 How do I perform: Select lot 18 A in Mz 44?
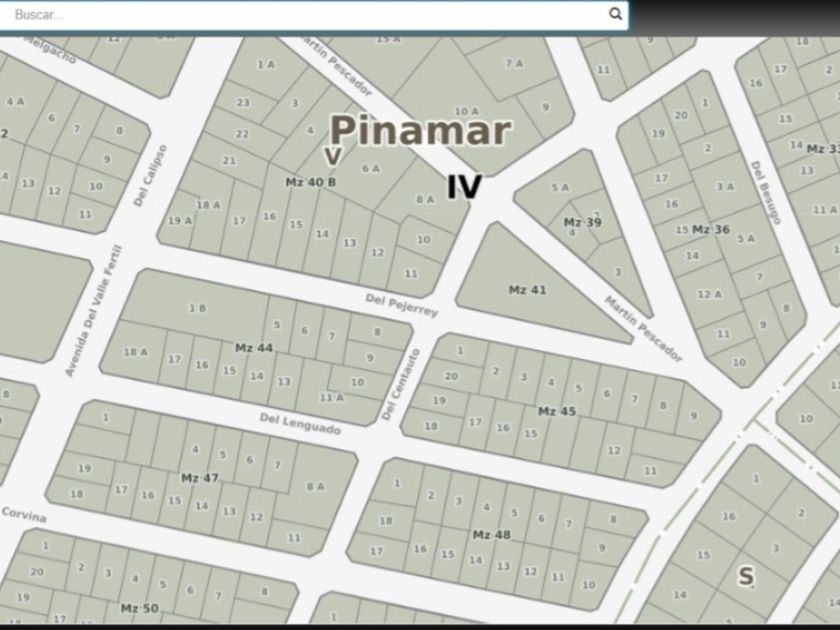coord(136,352)
